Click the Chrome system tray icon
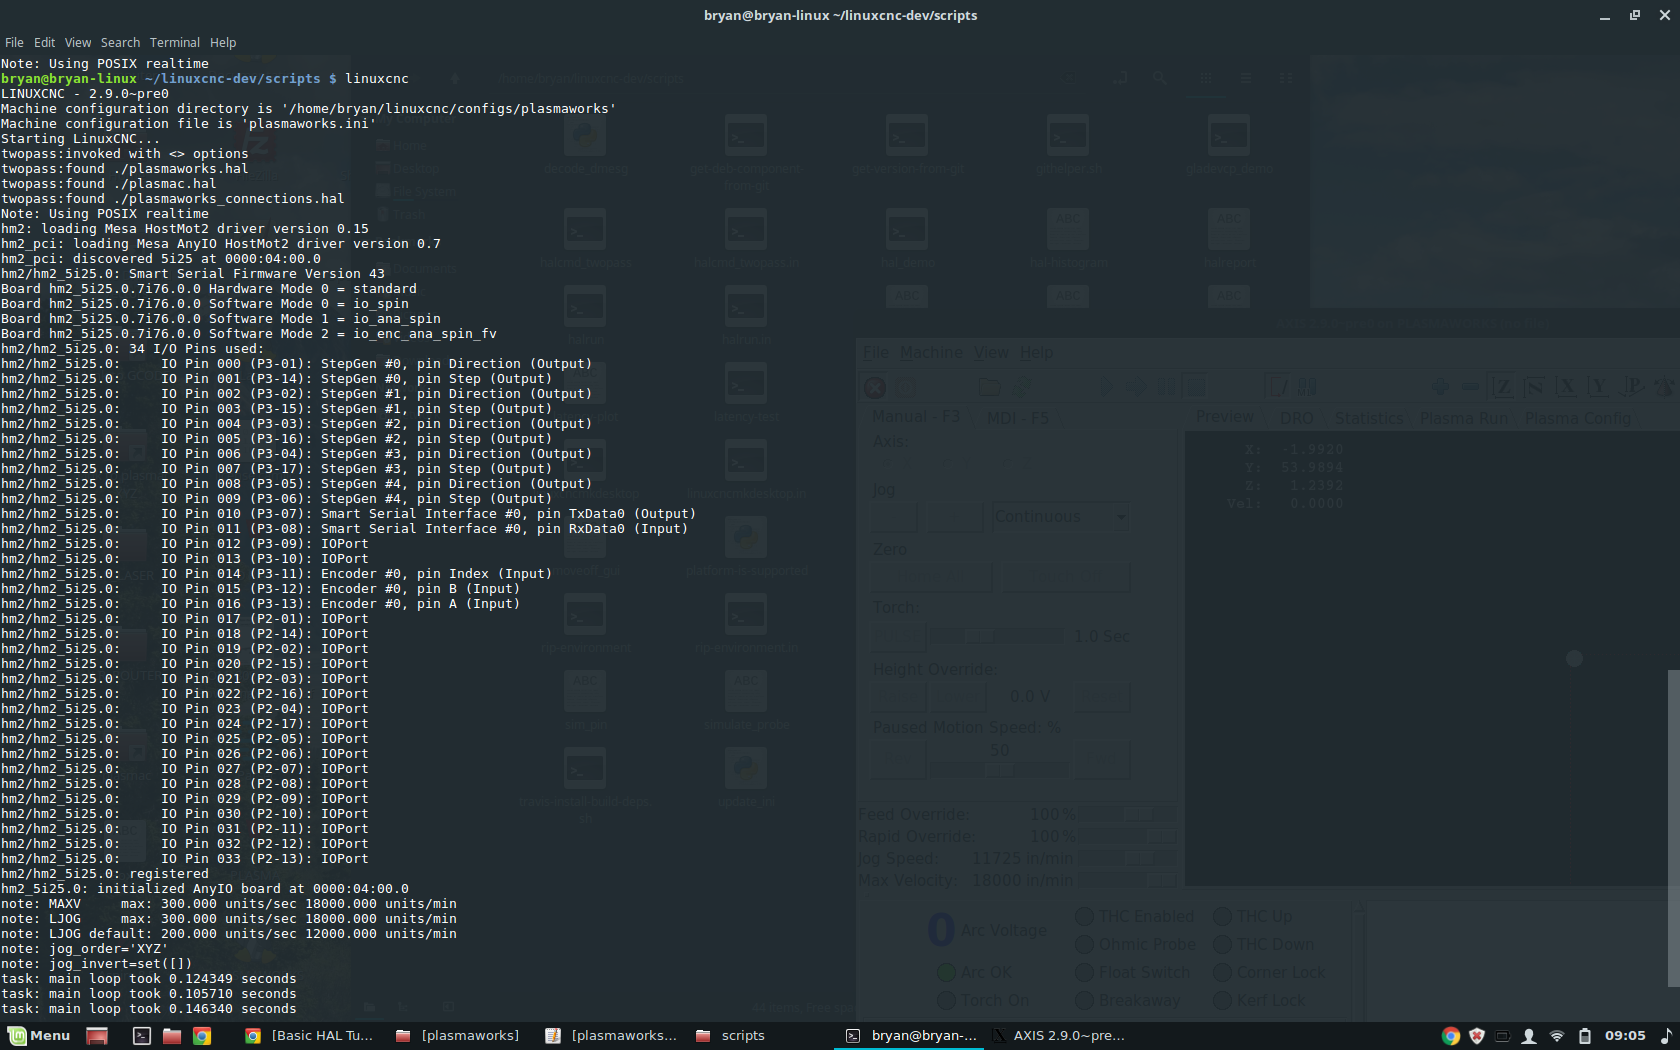Image resolution: width=1680 pixels, height=1050 pixels. (1451, 1036)
